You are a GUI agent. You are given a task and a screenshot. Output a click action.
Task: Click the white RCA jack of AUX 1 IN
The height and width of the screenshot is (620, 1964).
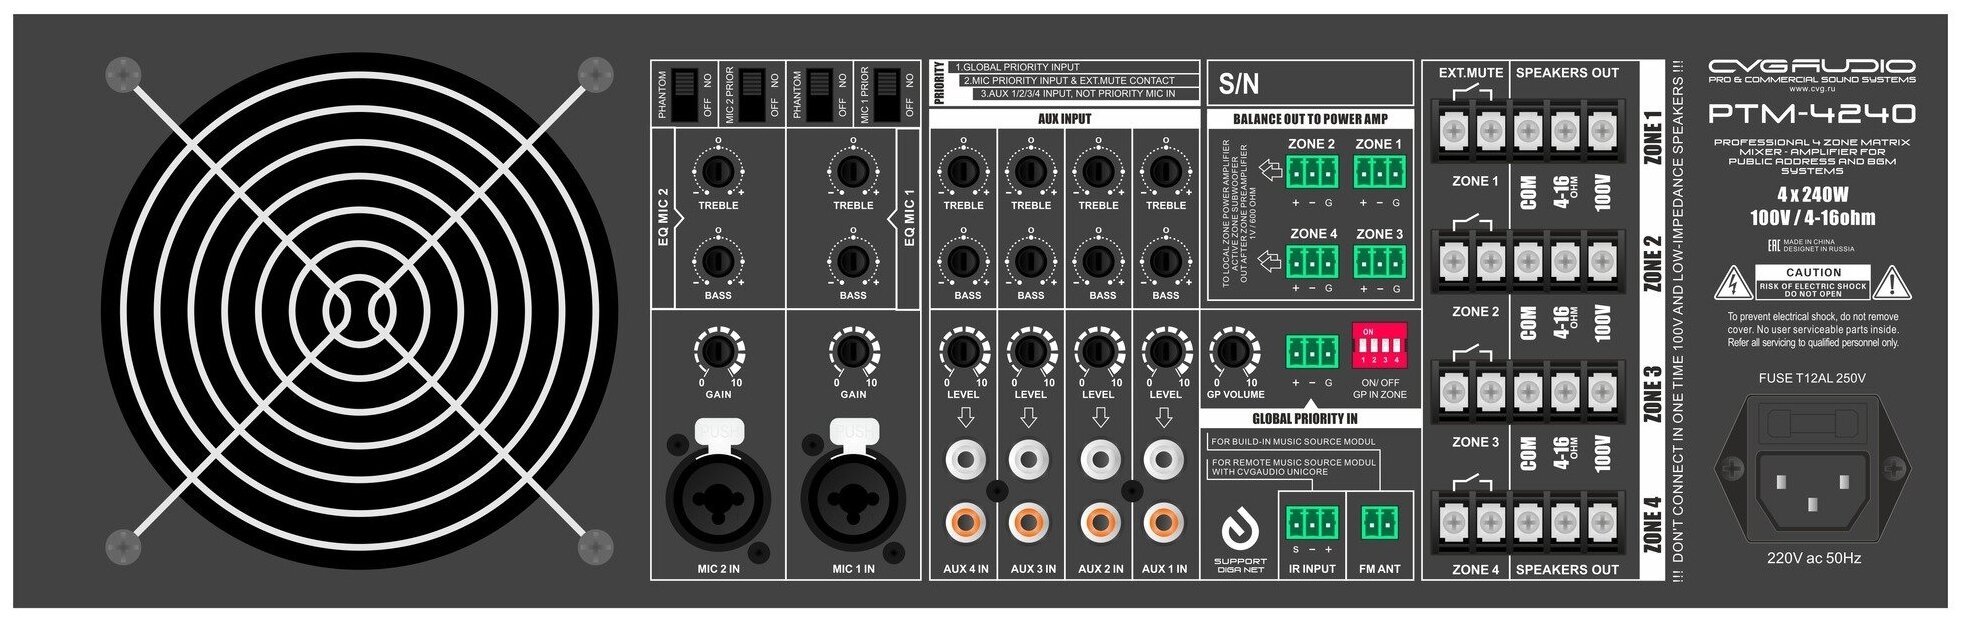pos(1164,460)
